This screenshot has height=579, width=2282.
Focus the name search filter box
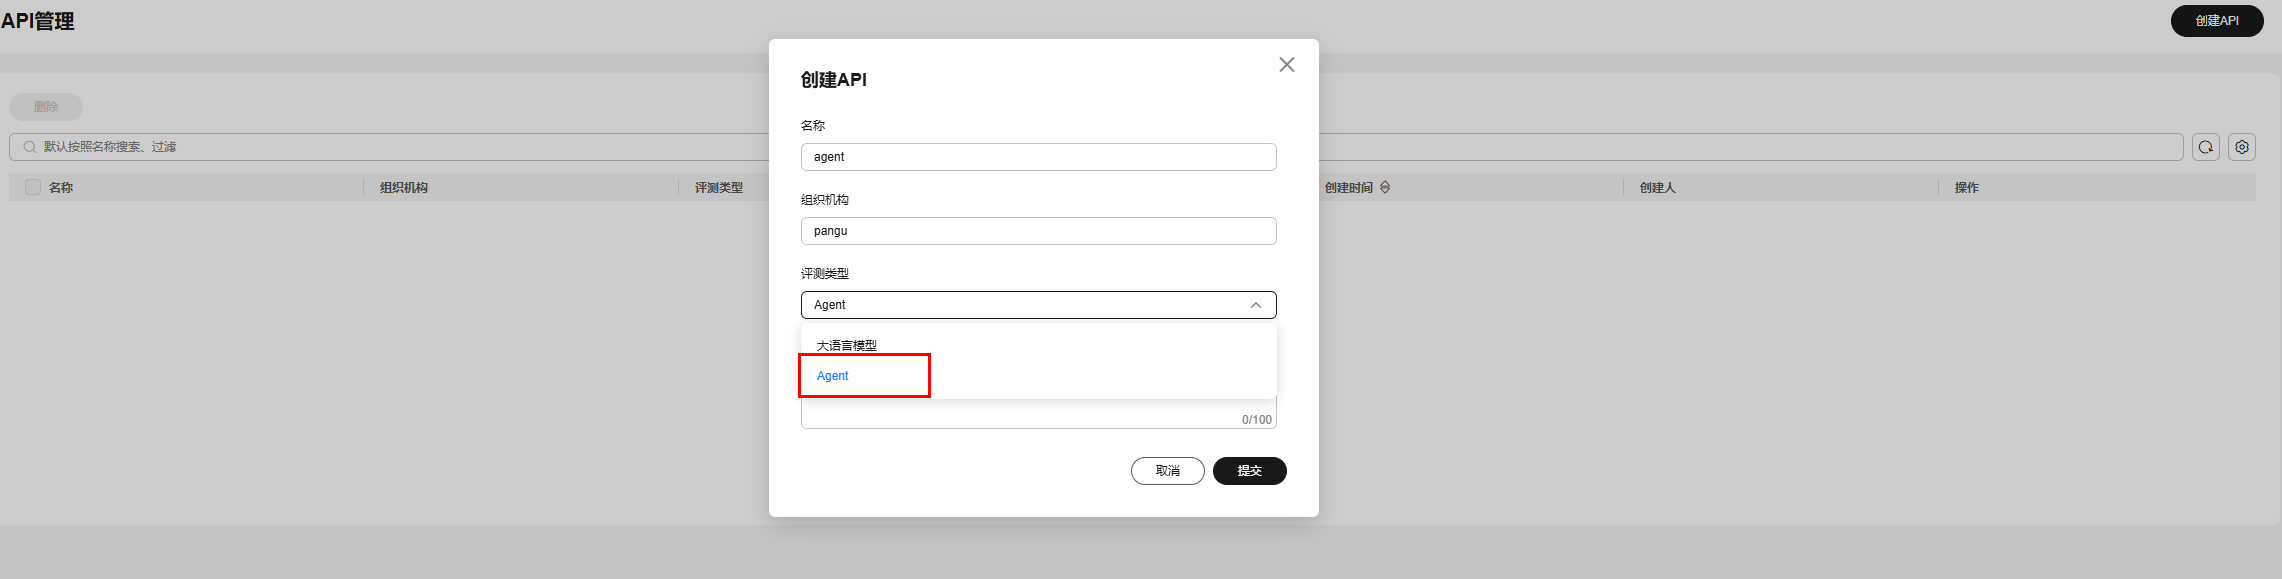click(400, 147)
